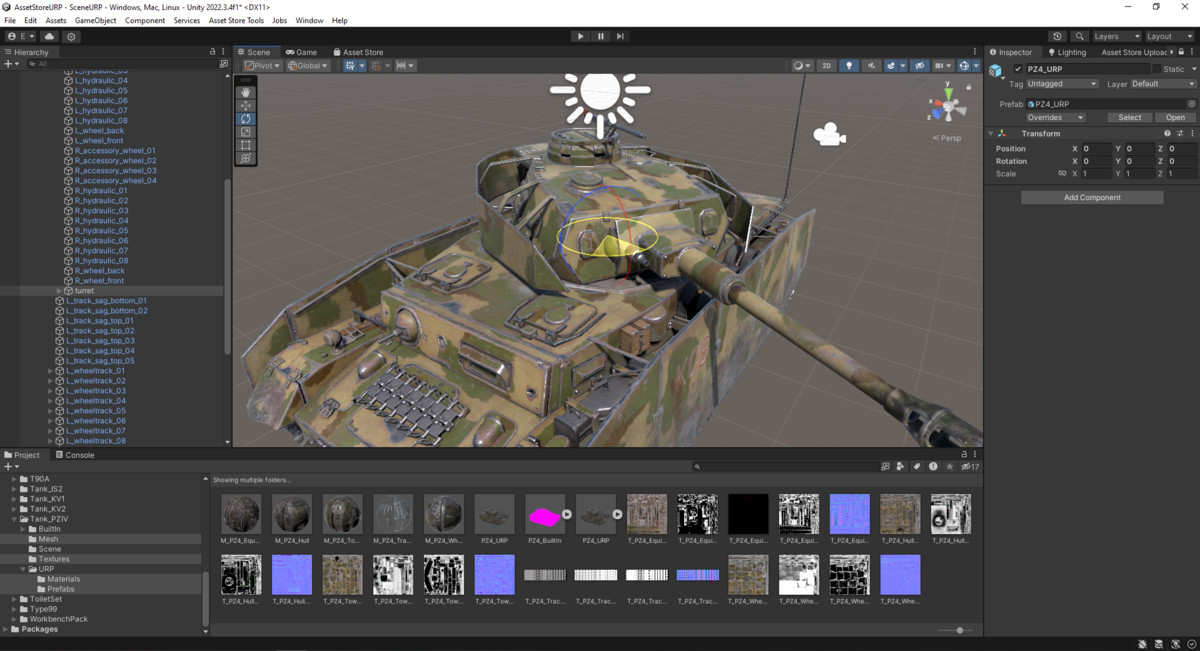Viewport: 1200px width, 651px height.
Task: Select the Move tool in the Scene toolbar
Action: (246, 106)
